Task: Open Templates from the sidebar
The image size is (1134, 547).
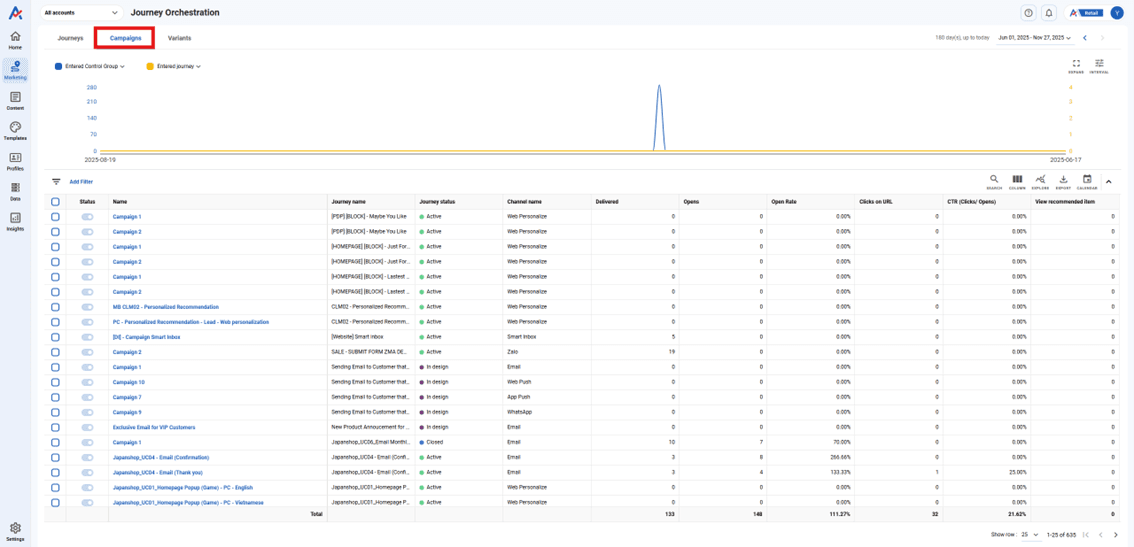Action: point(15,131)
